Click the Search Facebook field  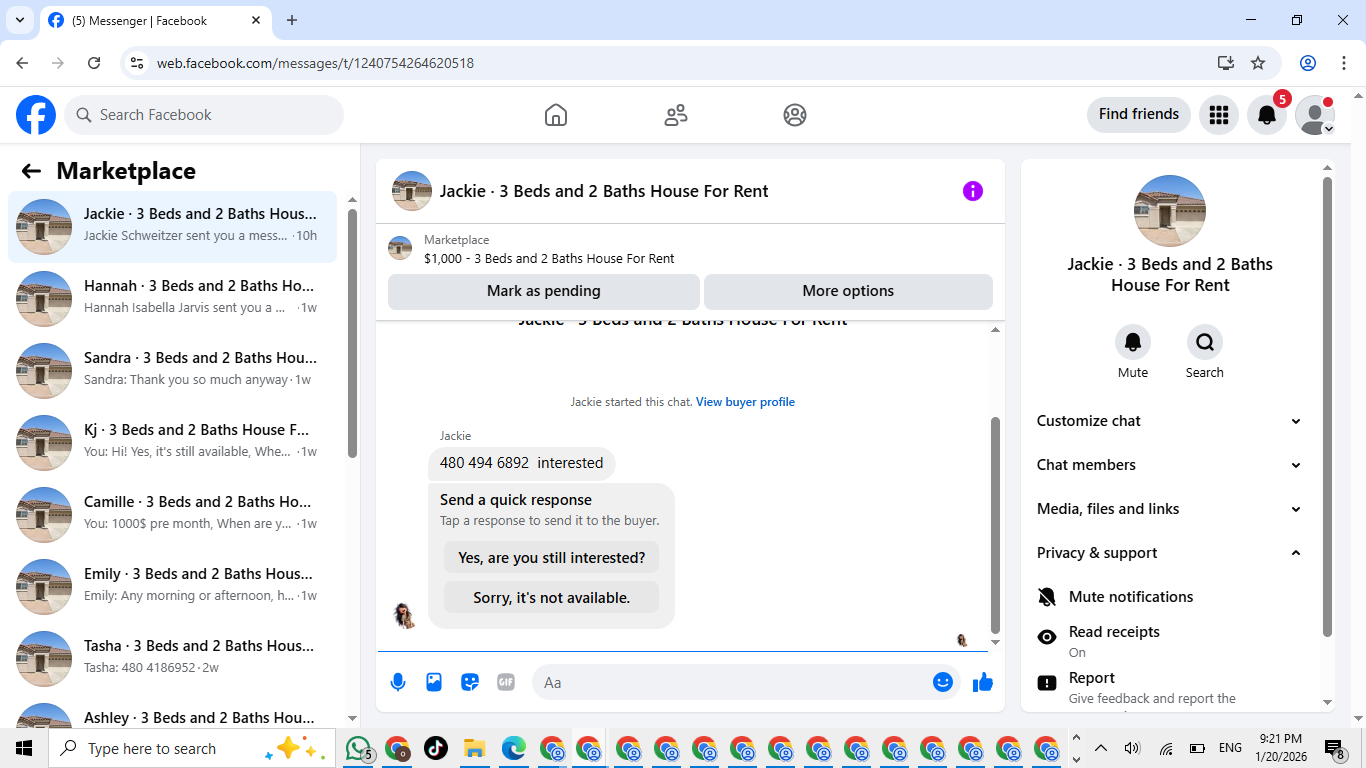[204, 115]
